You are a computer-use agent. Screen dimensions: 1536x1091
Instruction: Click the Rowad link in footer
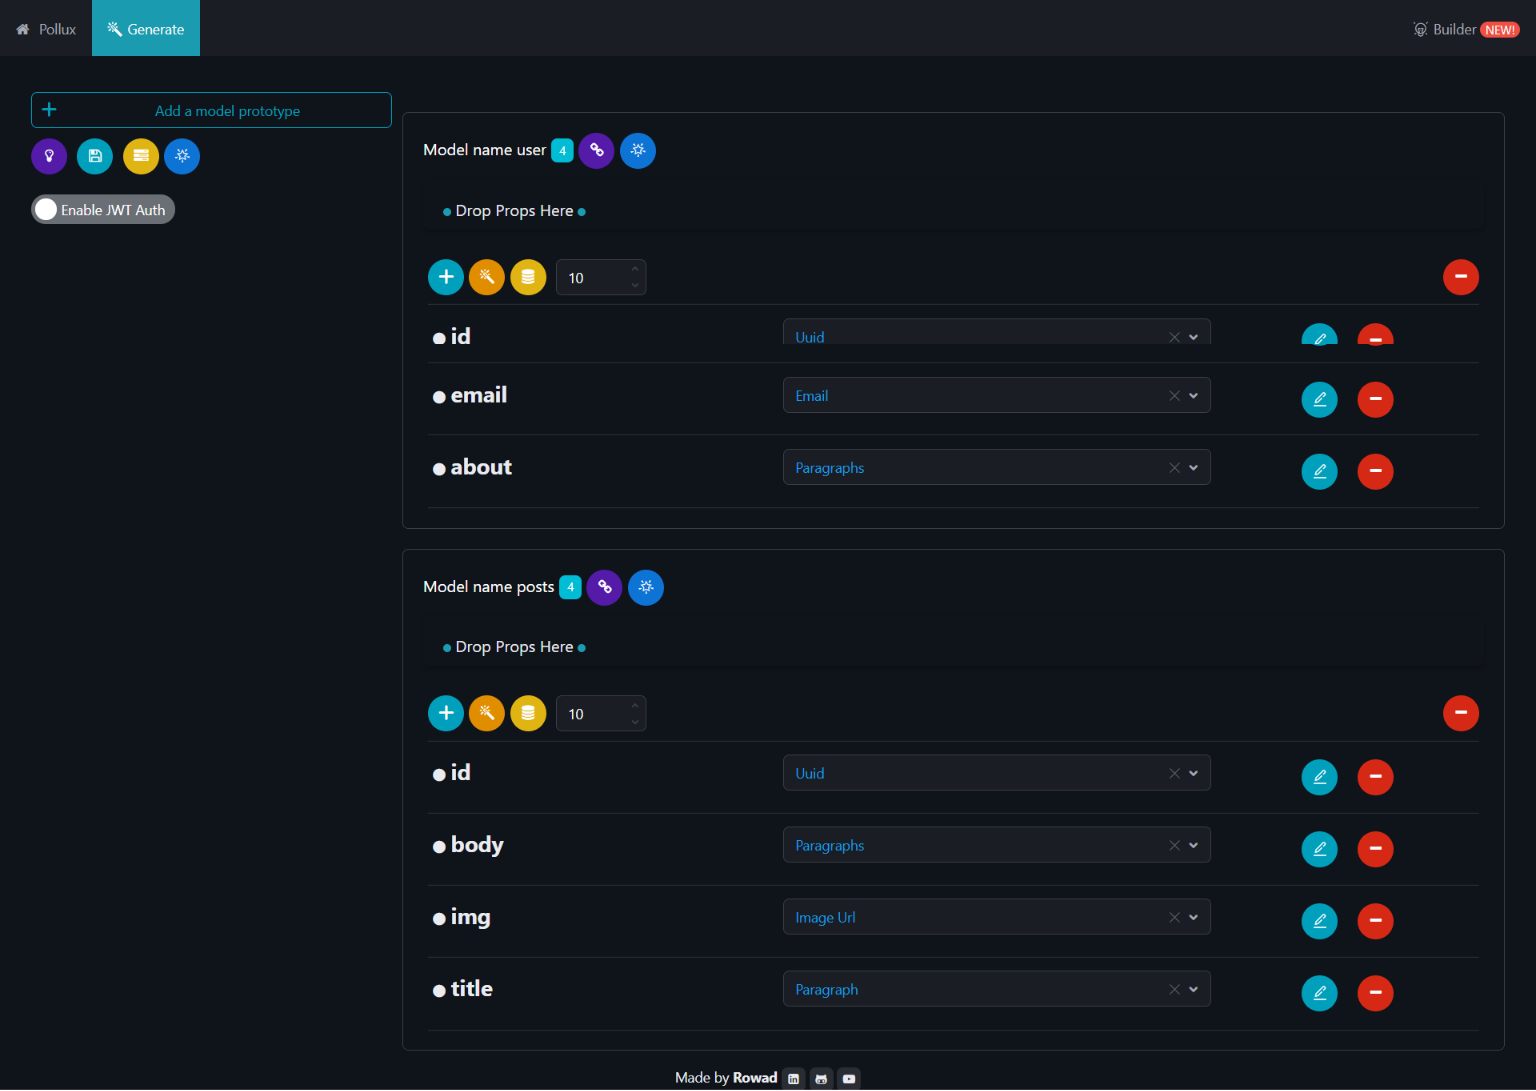[755, 1077]
